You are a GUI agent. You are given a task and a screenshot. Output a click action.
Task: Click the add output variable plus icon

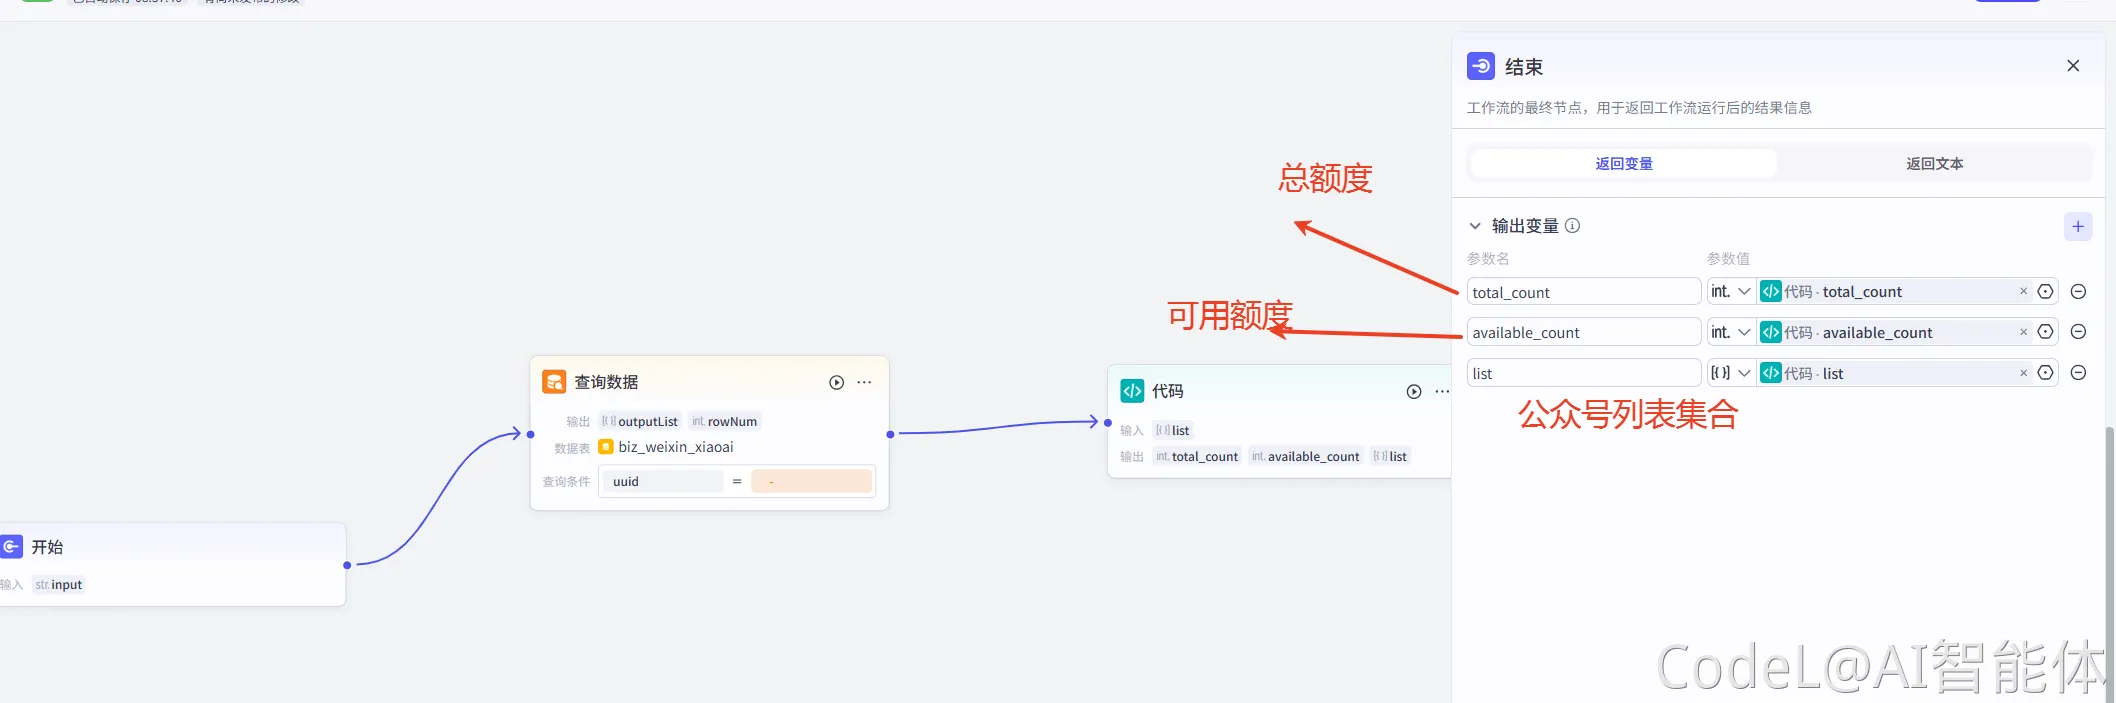tap(2077, 226)
